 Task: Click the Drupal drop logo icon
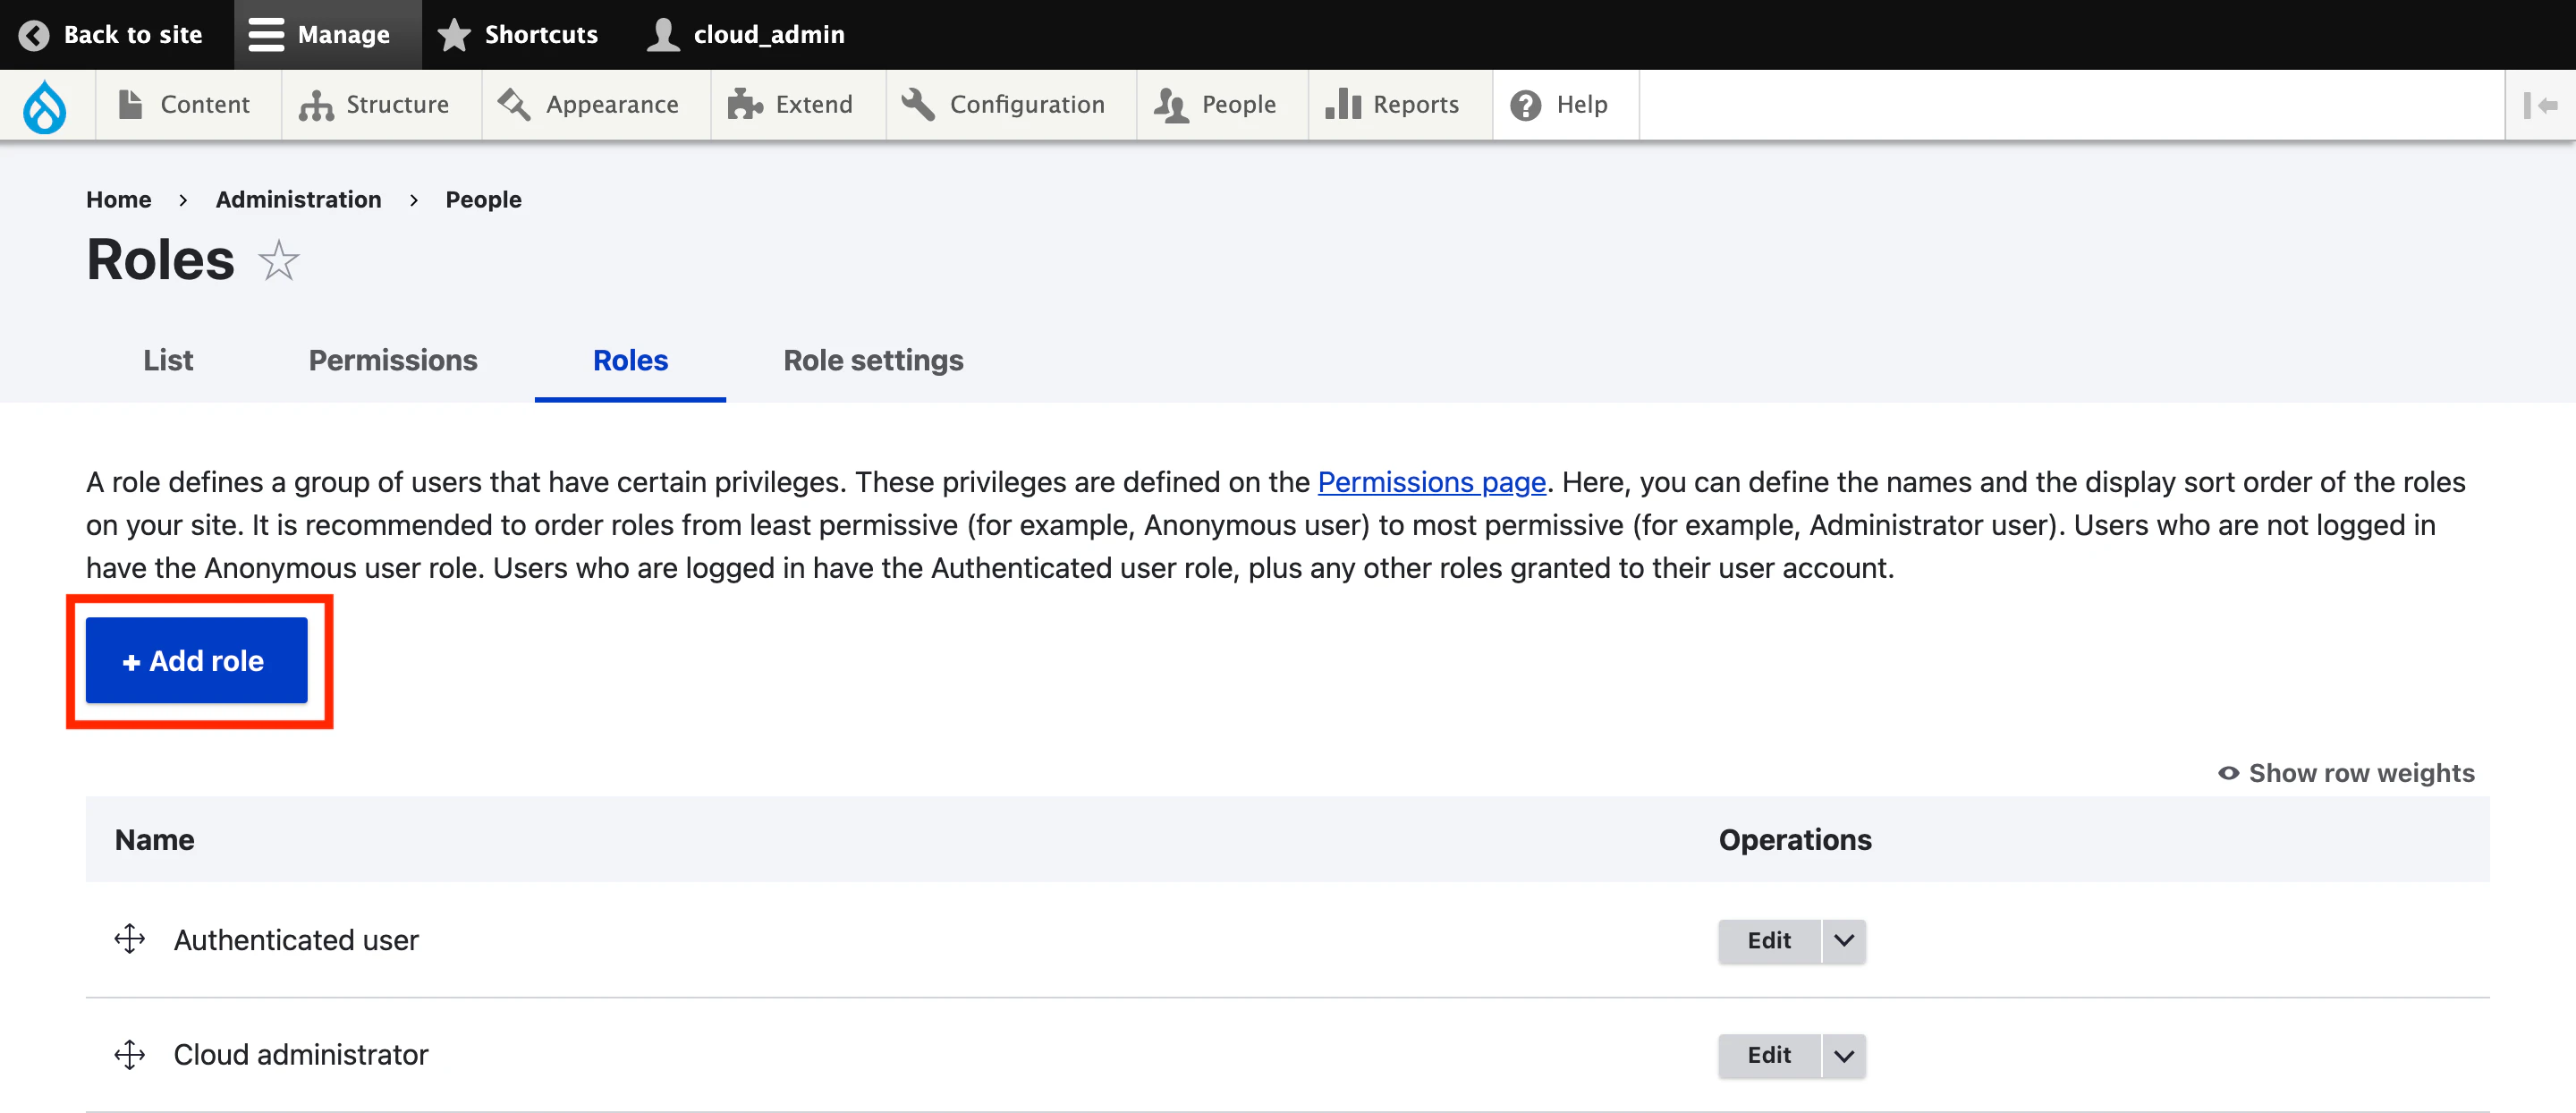pos(45,106)
